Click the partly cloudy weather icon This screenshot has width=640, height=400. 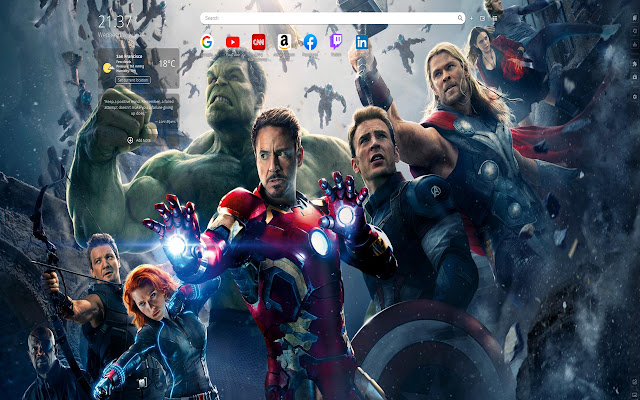(108, 68)
